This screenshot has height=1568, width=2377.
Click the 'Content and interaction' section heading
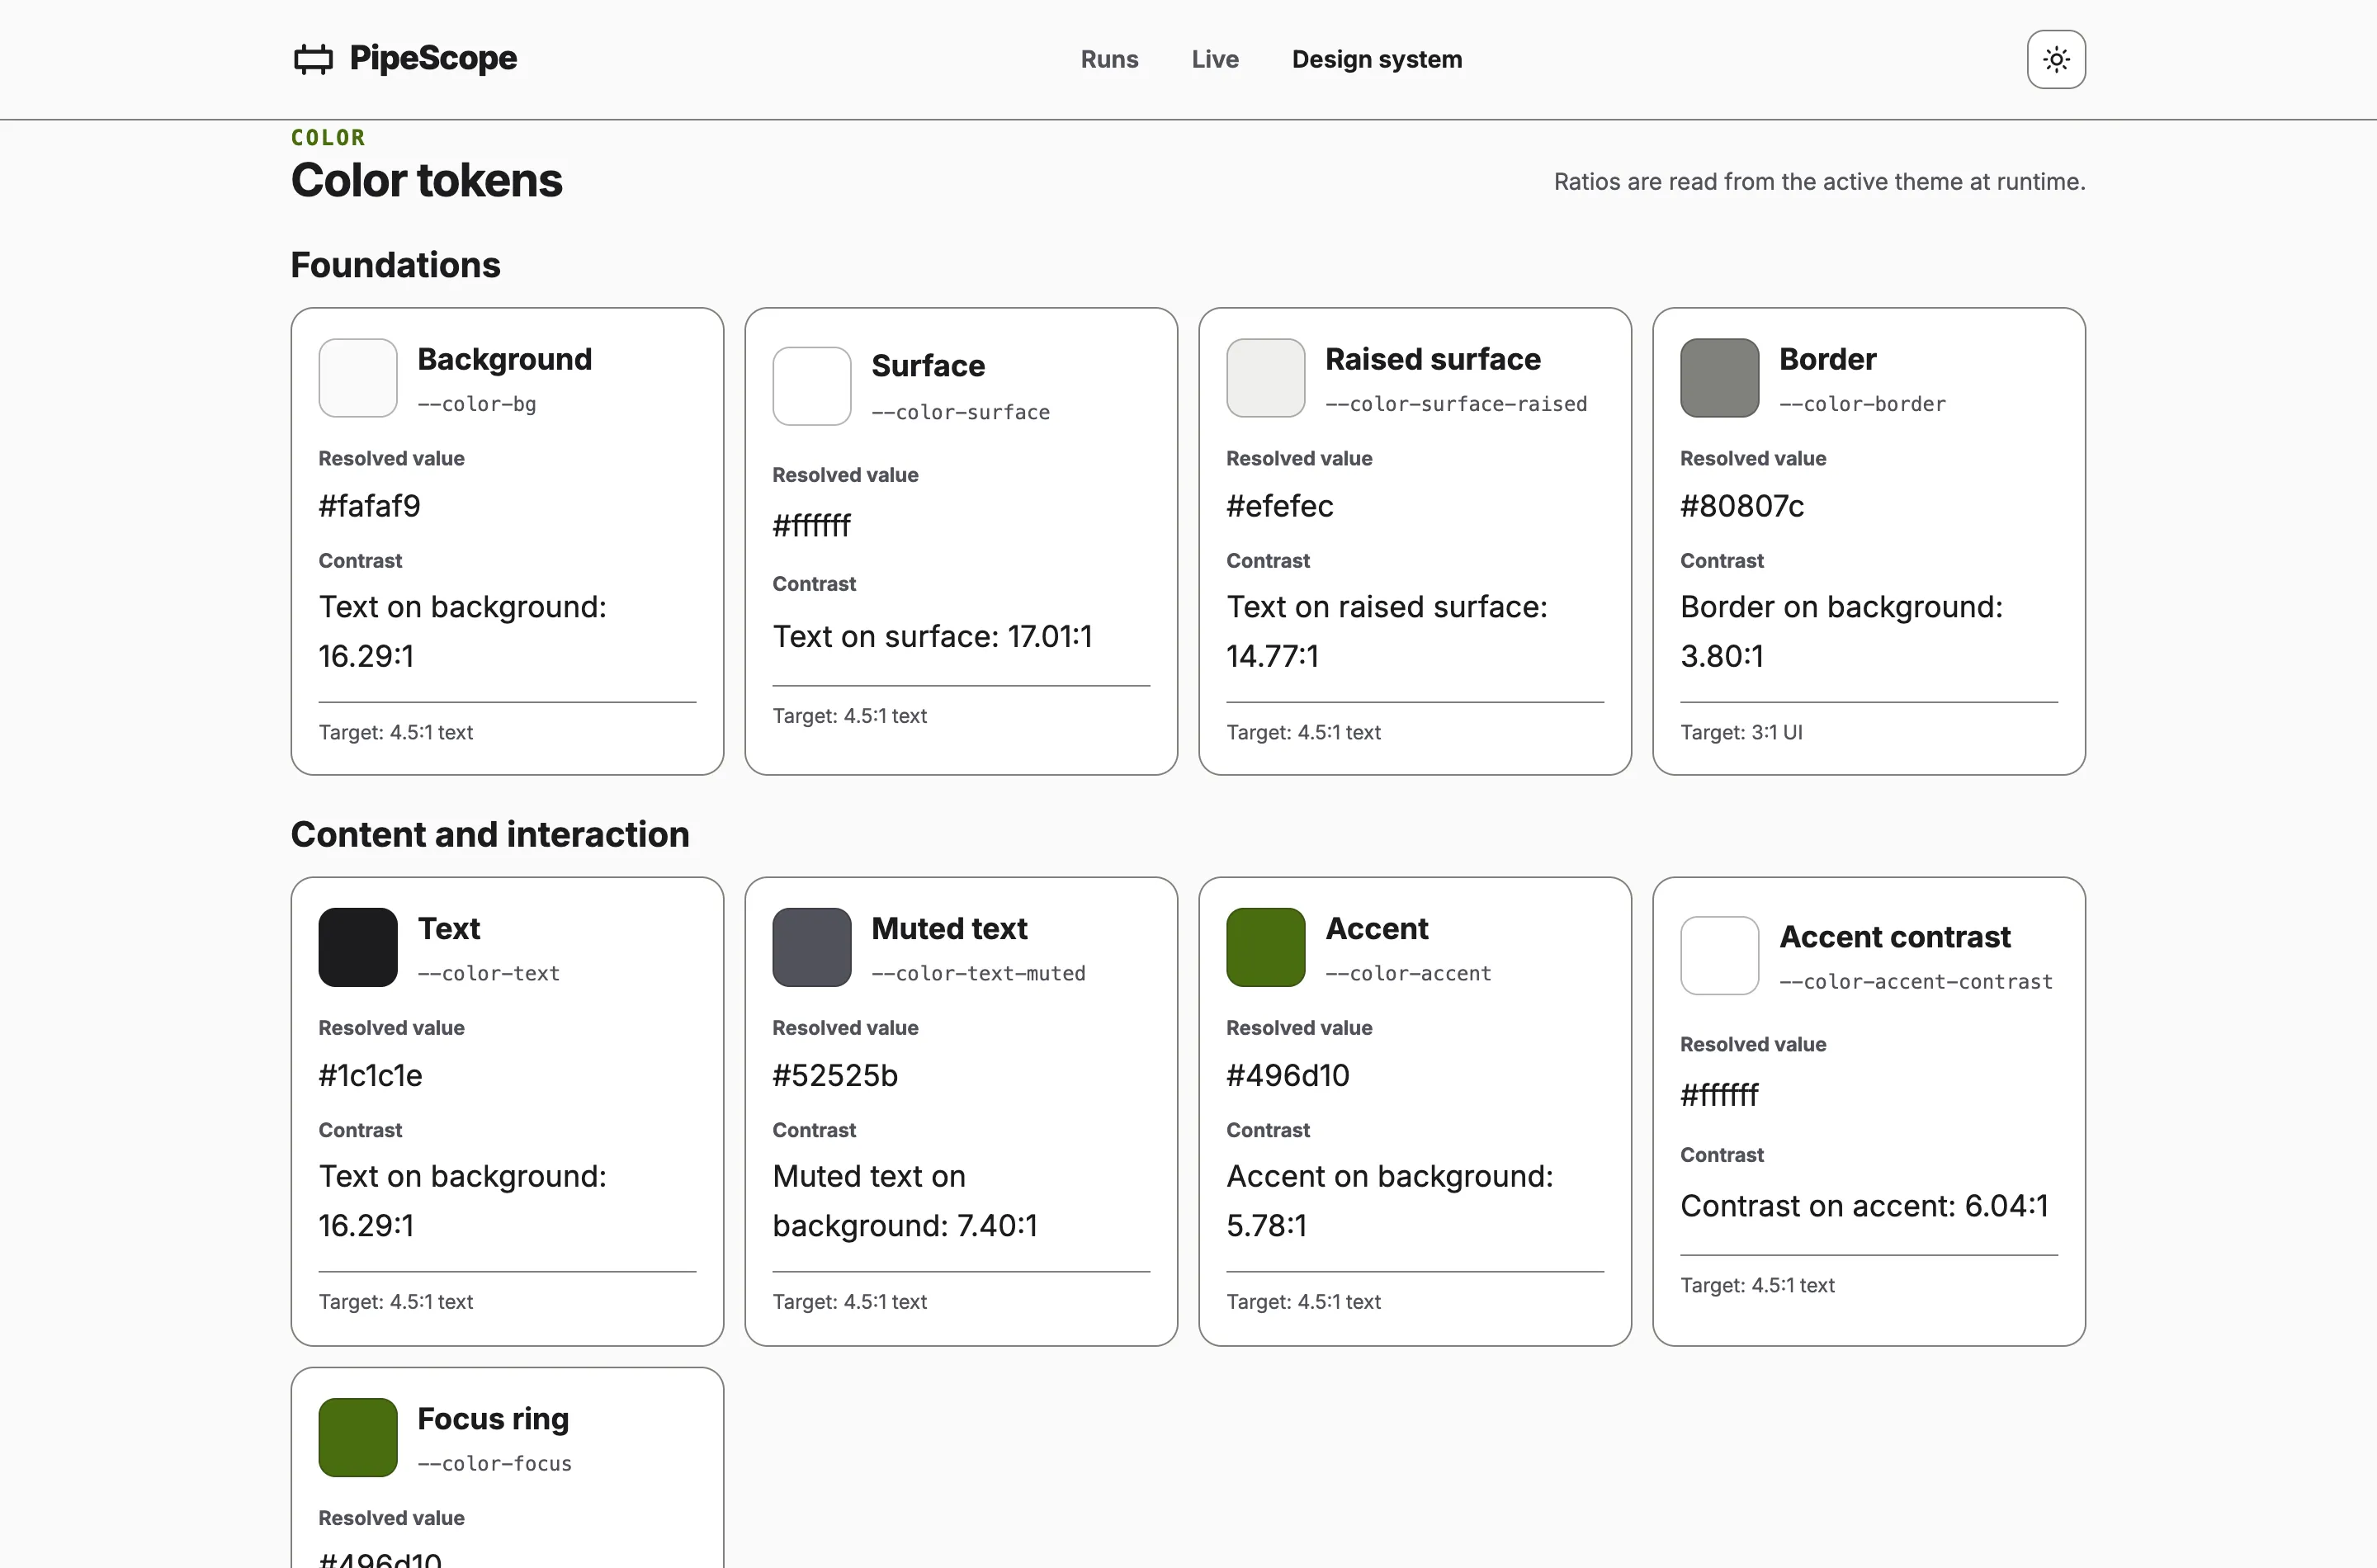(x=490, y=834)
